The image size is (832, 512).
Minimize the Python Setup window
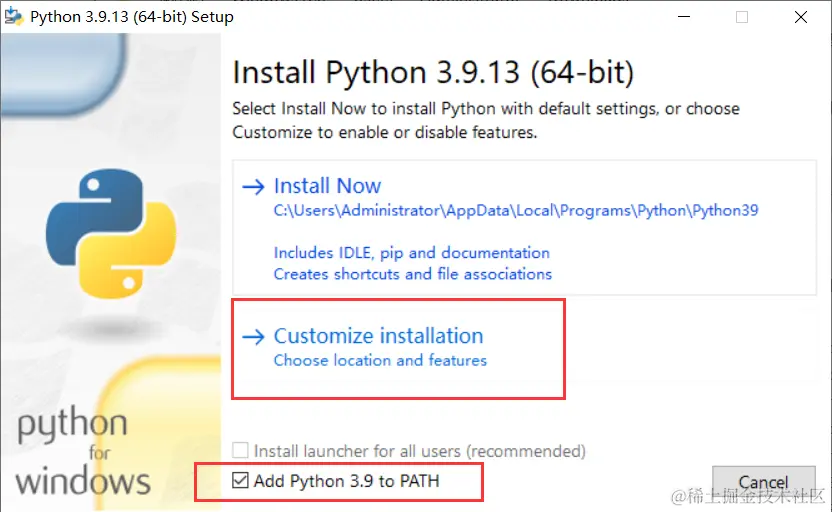click(x=684, y=17)
